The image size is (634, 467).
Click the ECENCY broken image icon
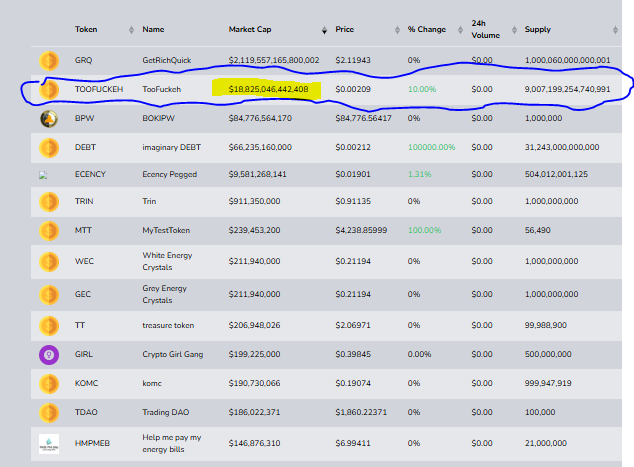click(43, 175)
